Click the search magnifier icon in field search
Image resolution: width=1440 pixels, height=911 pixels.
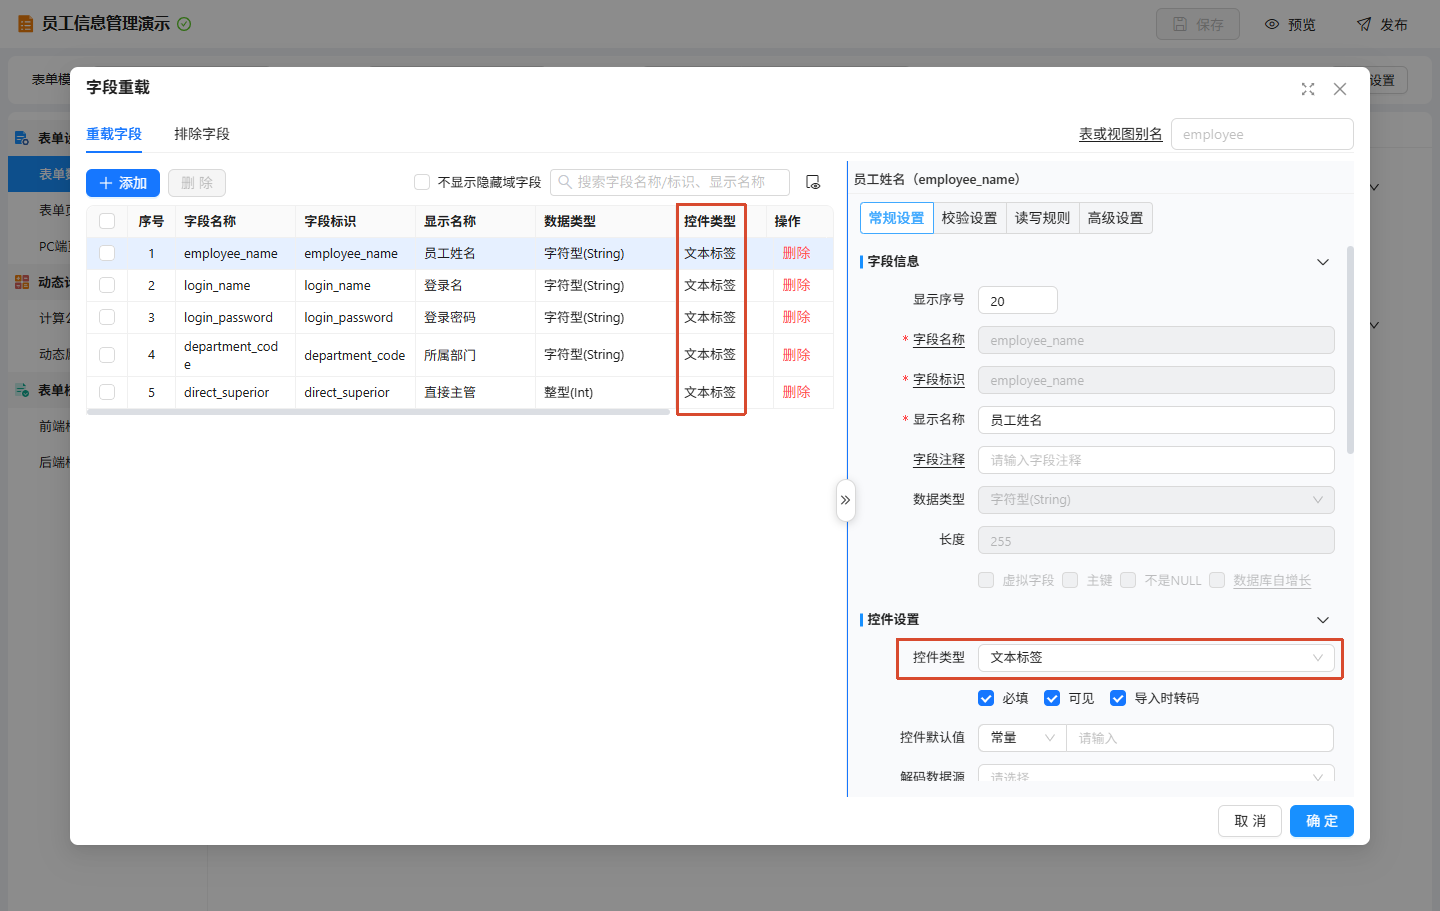(565, 182)
